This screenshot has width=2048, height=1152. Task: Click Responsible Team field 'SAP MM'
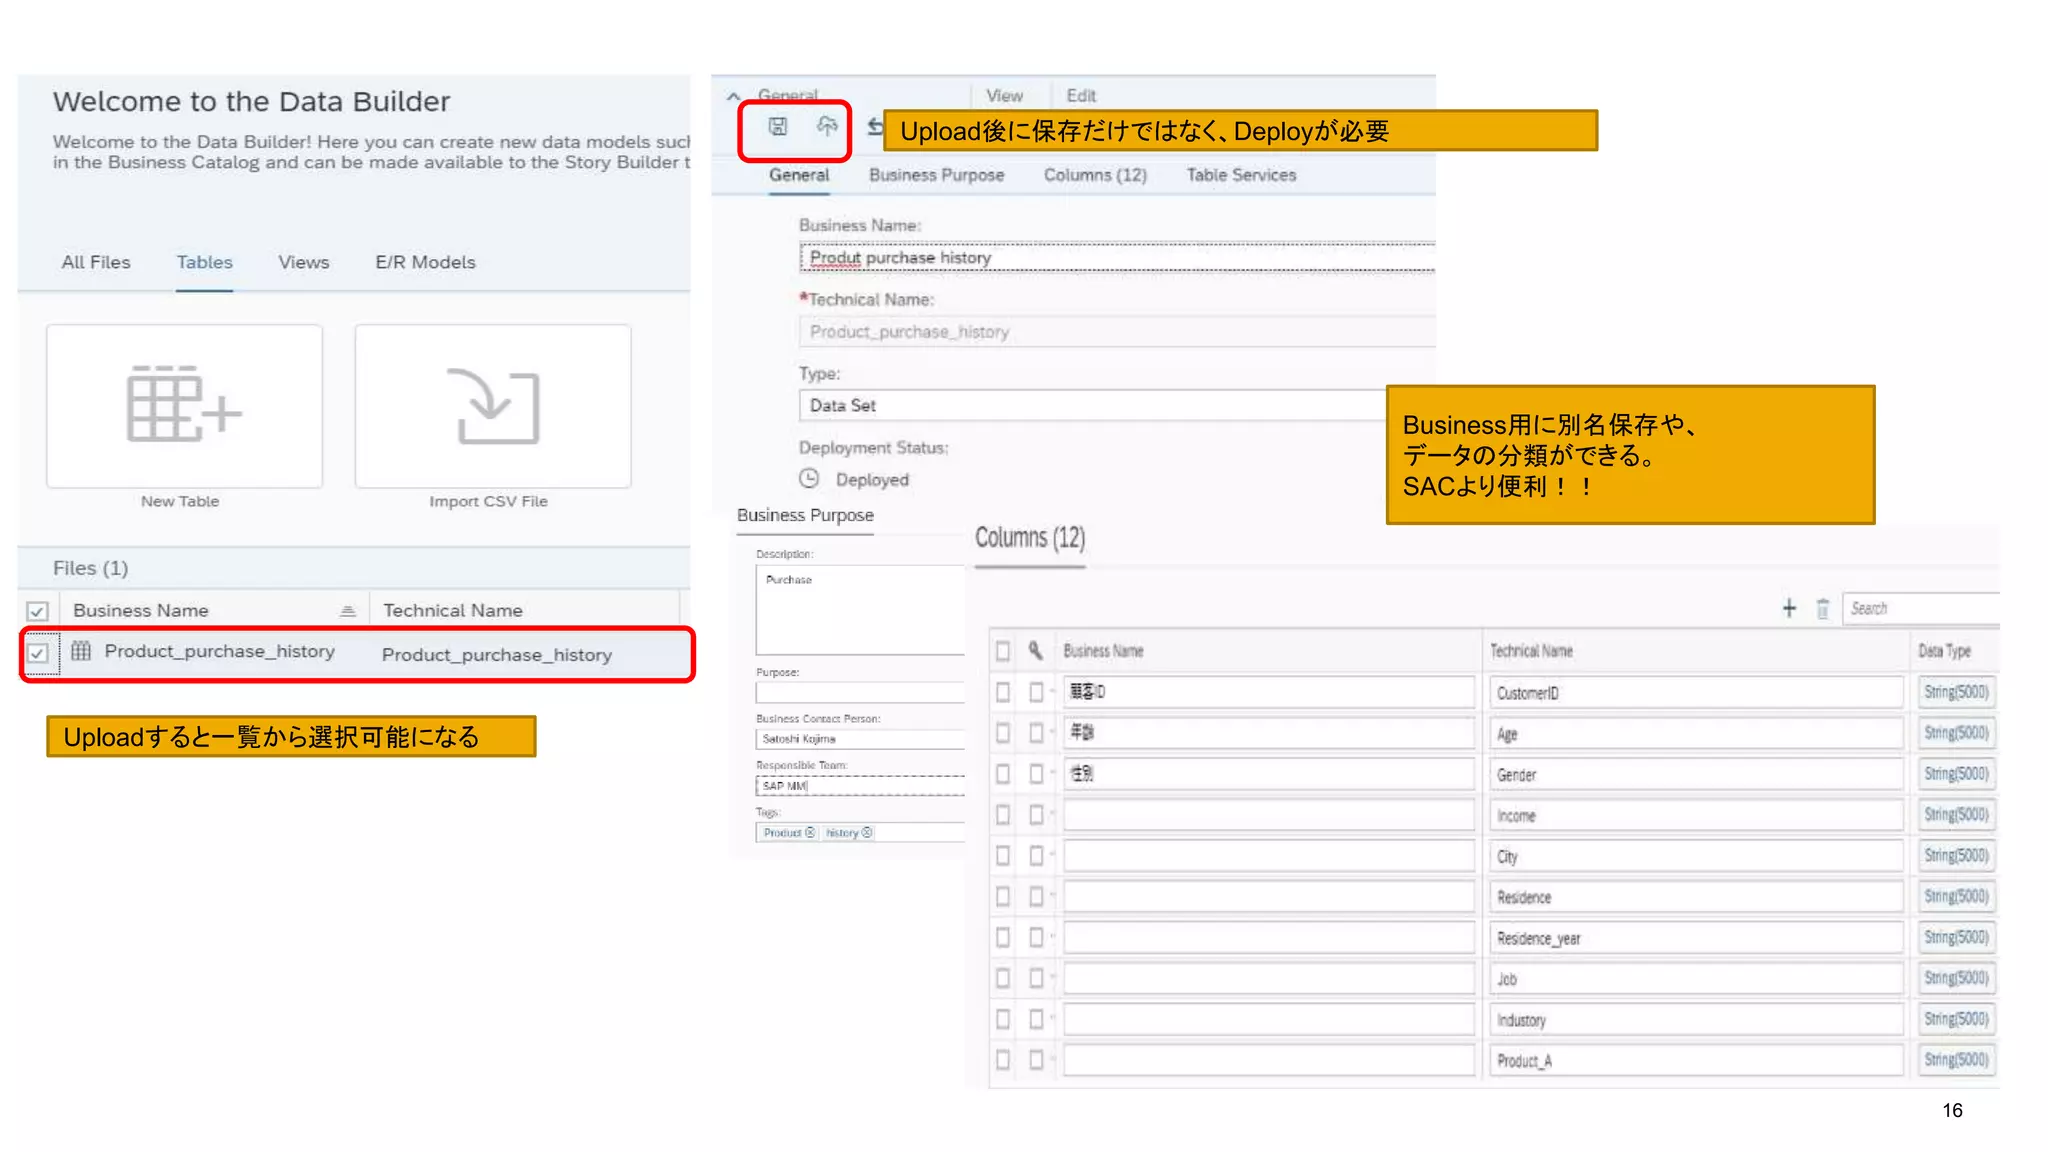coord(861,786)
